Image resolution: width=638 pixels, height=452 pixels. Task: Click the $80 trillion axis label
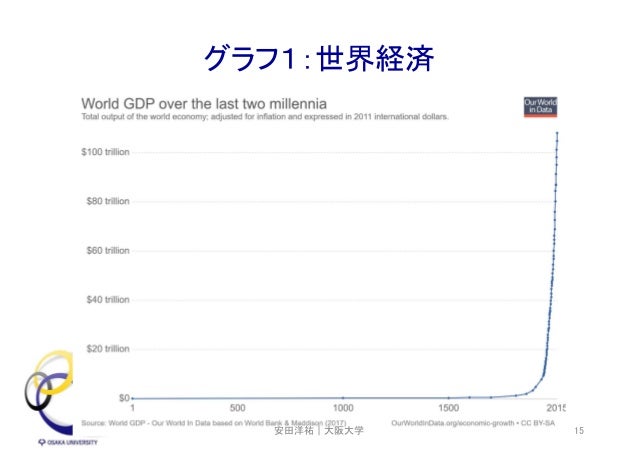tap(108, 201)
